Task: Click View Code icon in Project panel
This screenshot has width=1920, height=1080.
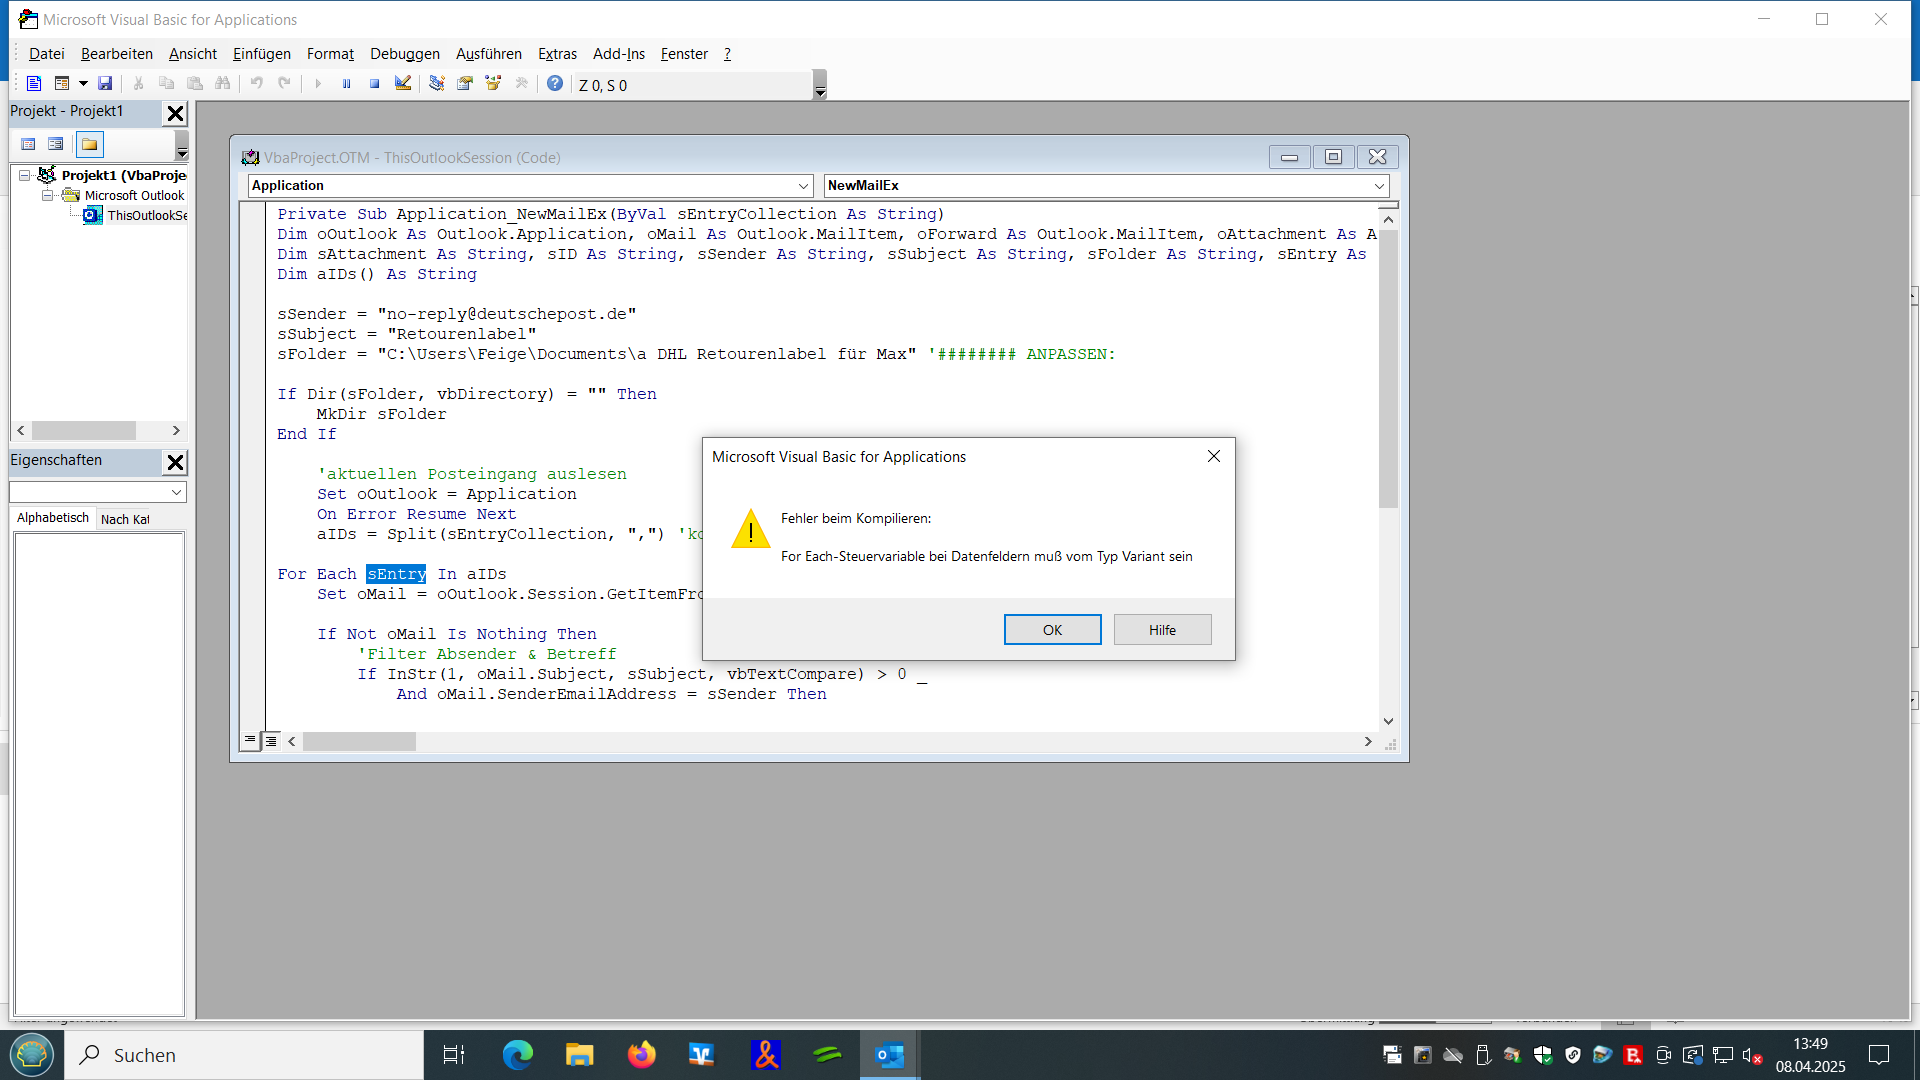Action: click(x=28, y=145)
